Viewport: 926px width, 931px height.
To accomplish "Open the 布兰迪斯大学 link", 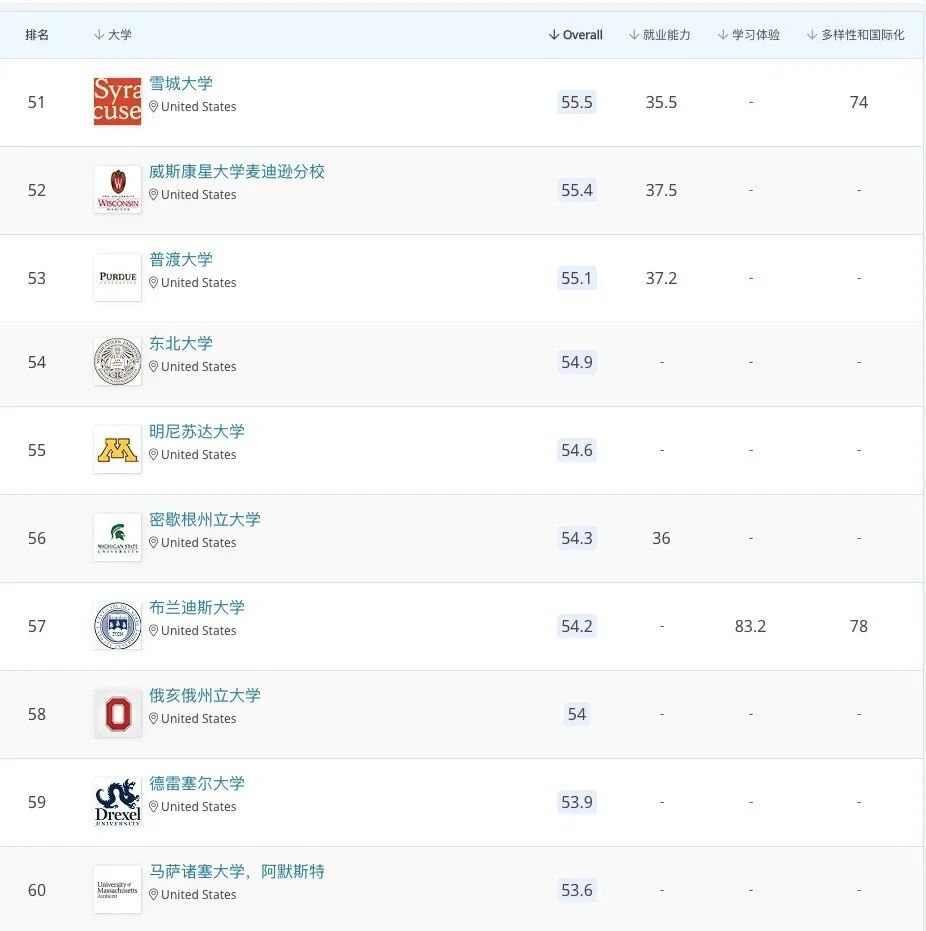I will (196, 607).
